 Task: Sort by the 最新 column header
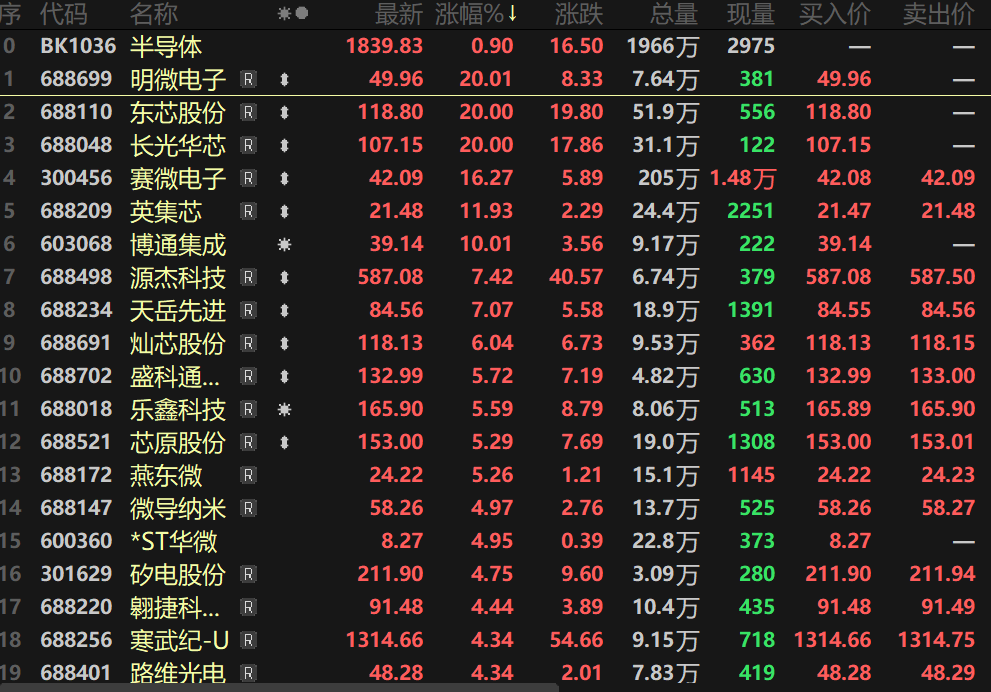tap(399, 14)
